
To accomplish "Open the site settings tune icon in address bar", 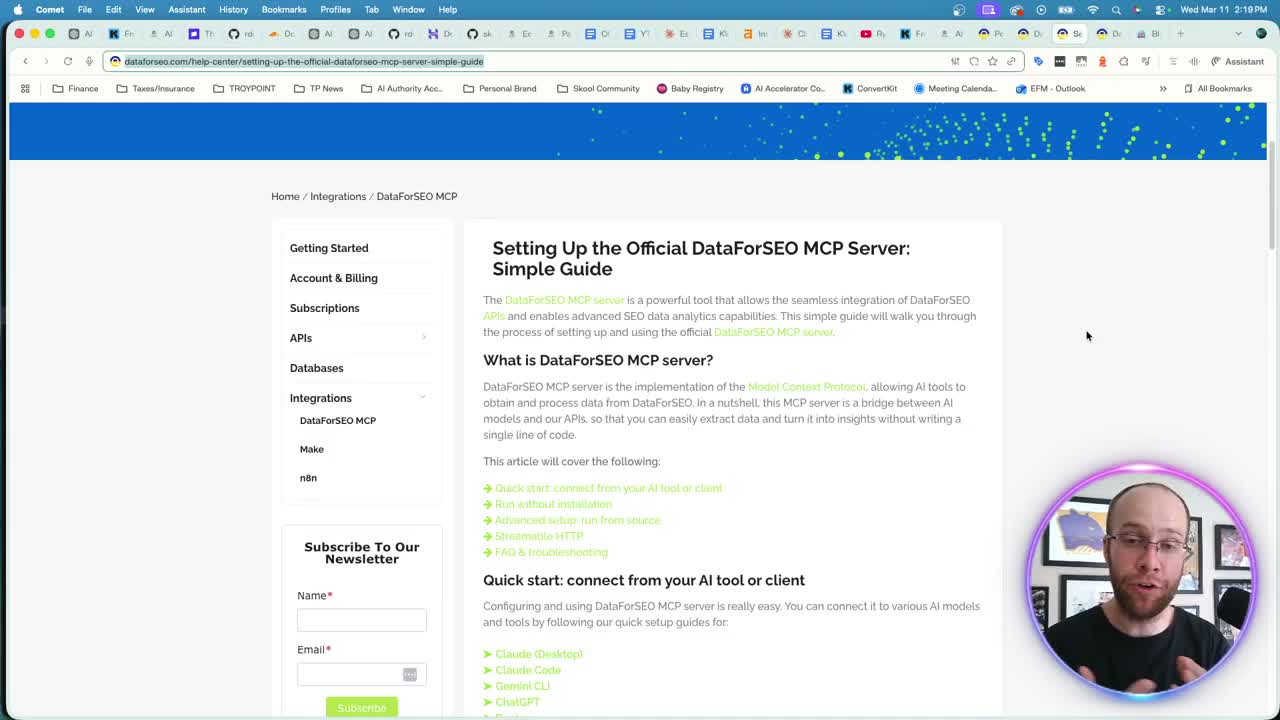I will [955, 61].
